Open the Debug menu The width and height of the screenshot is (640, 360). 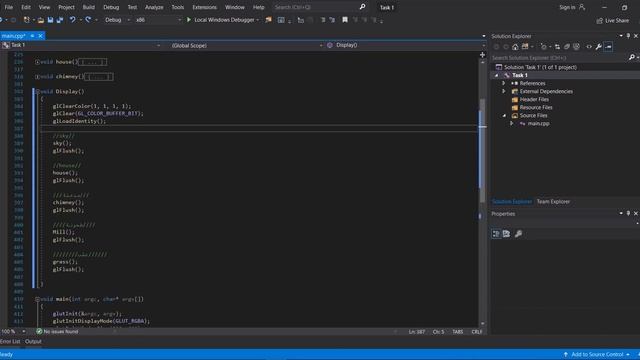coord(111,7)
